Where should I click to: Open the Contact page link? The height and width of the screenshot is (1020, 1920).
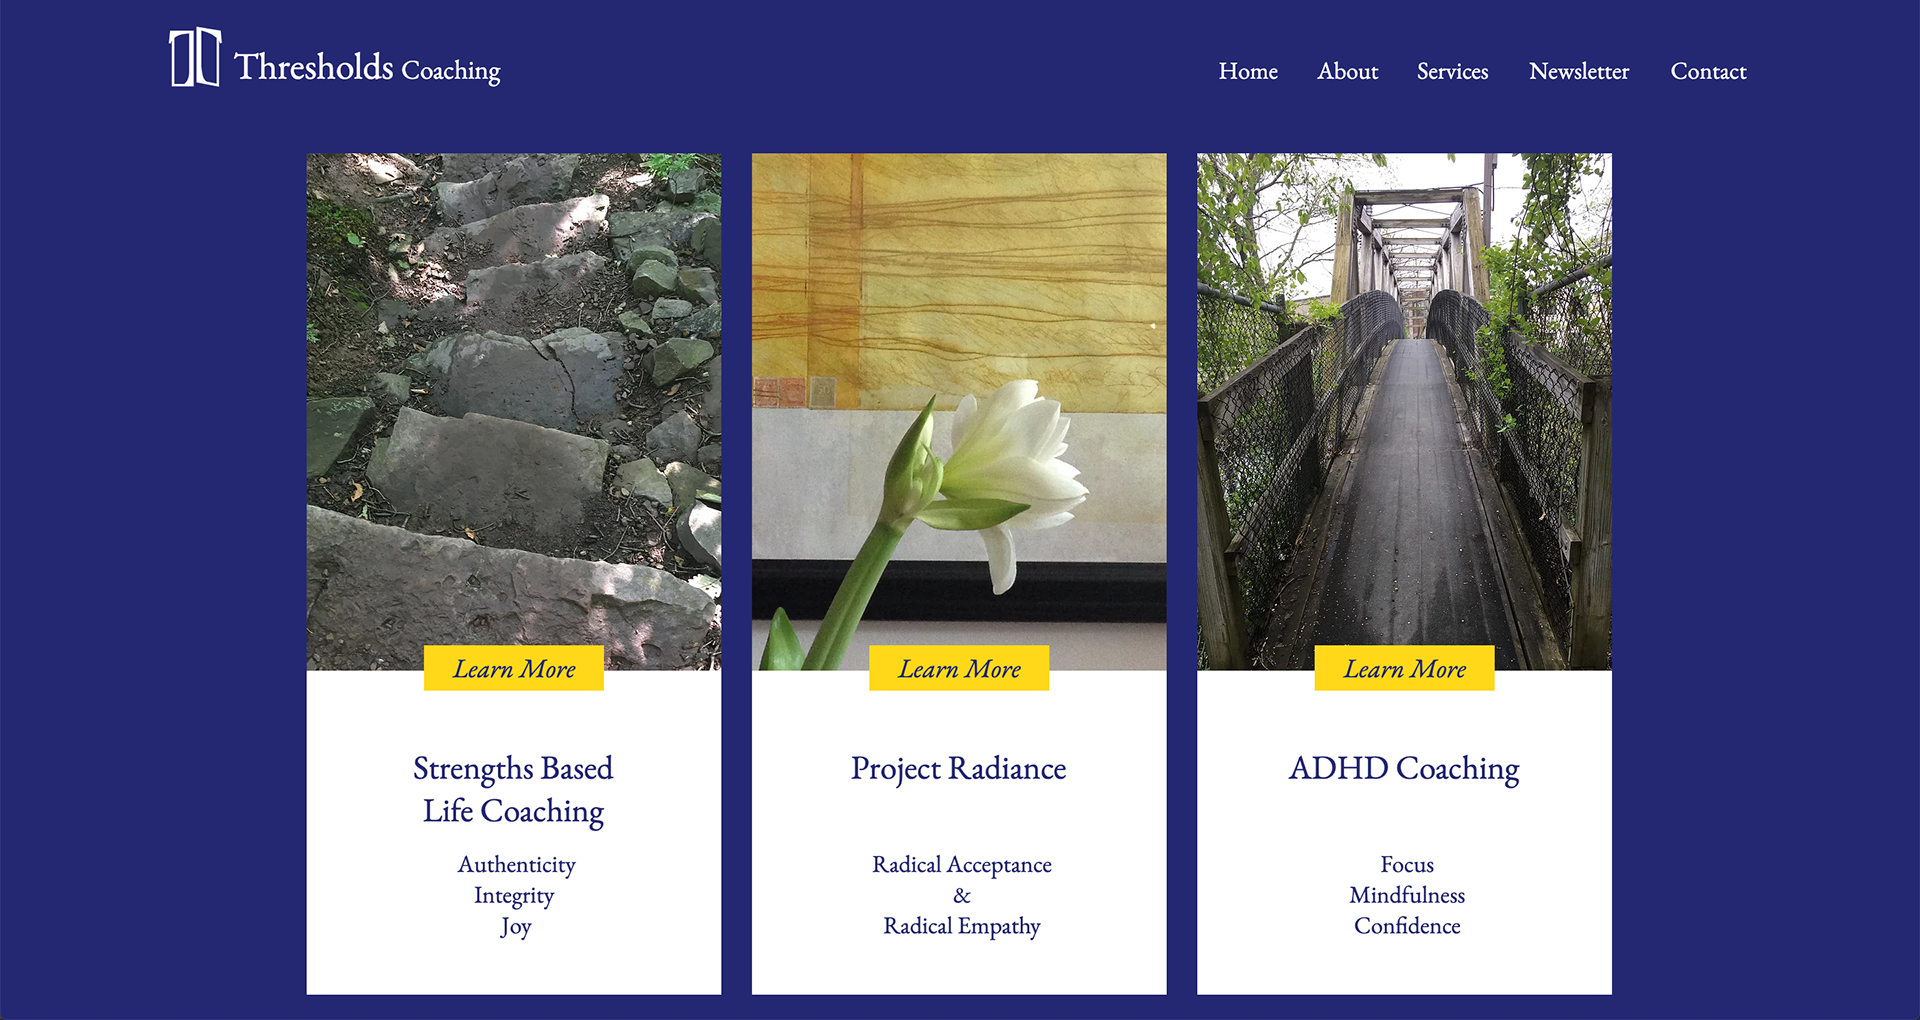(1708, 71)
